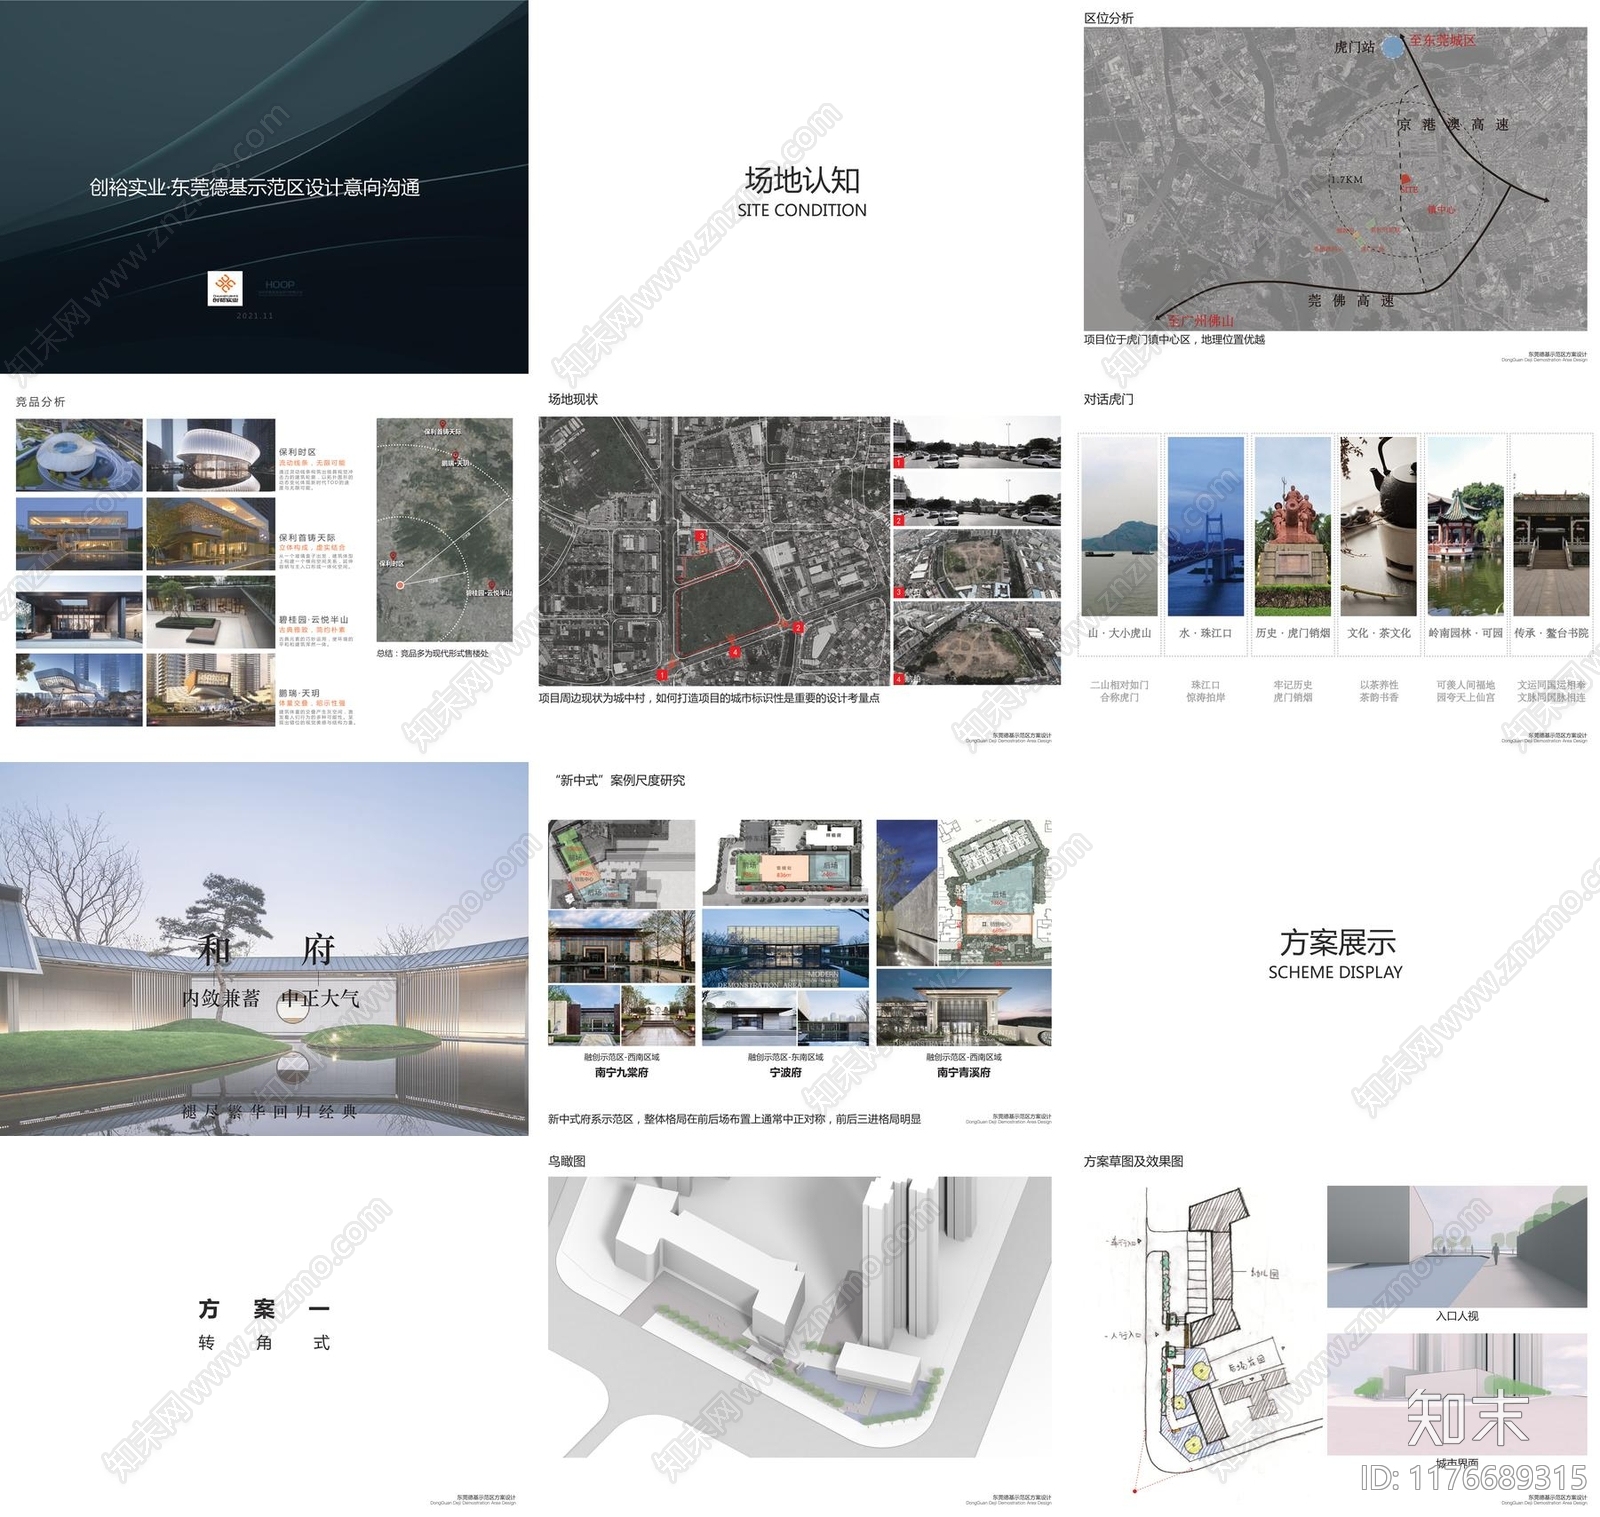Click the 场地现状 slide heading
This screenshot has height=1517, width=1600.
tap(573, 399)
